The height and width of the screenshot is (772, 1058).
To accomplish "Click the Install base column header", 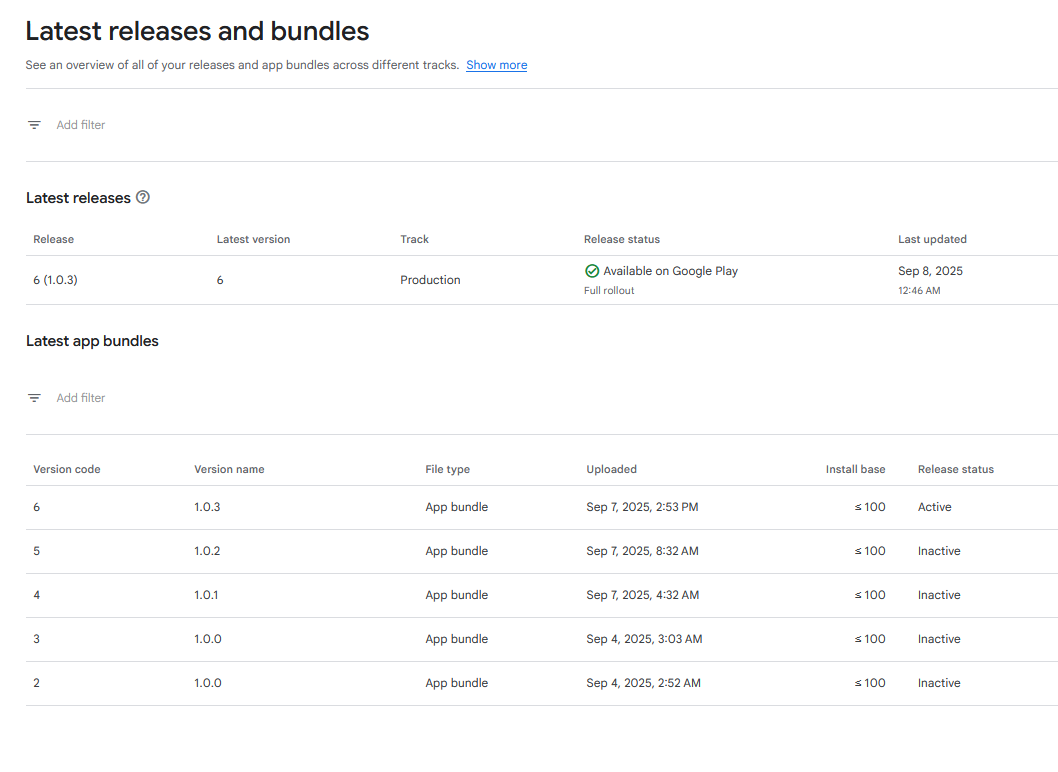I will [x=856, y=470].
